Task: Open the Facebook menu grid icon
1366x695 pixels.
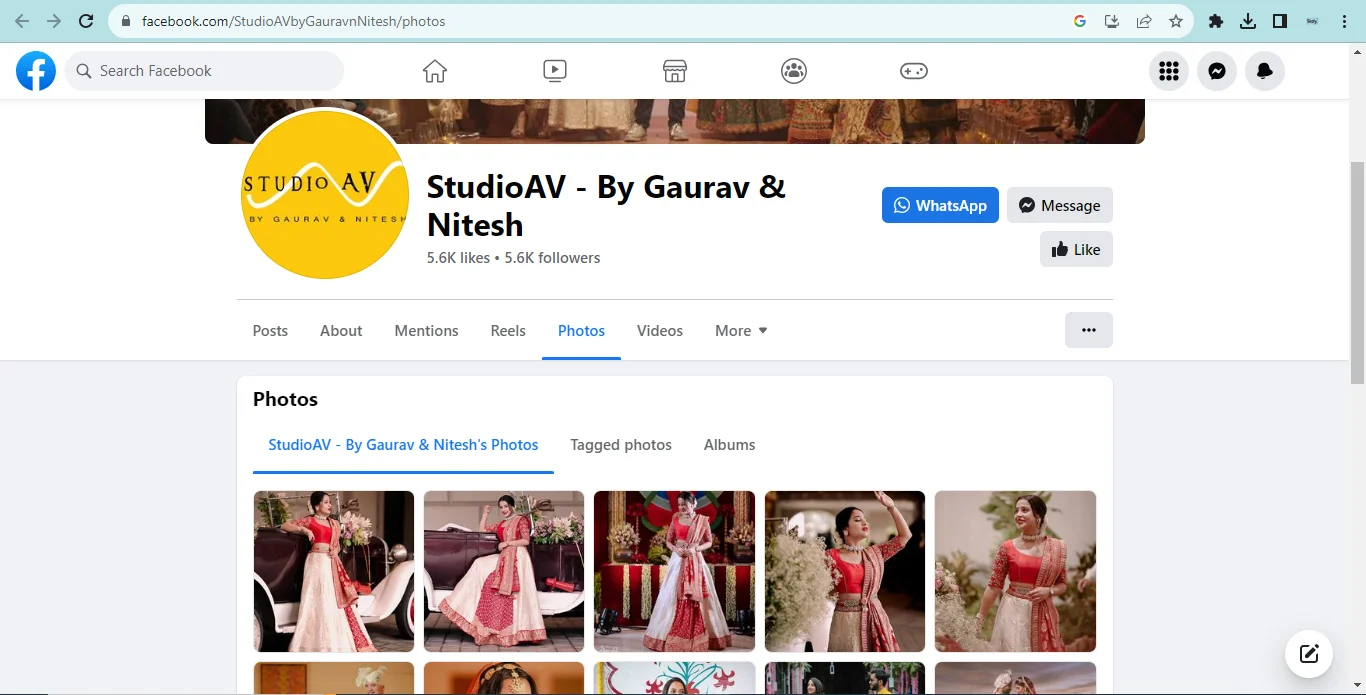Action: 1169,71
